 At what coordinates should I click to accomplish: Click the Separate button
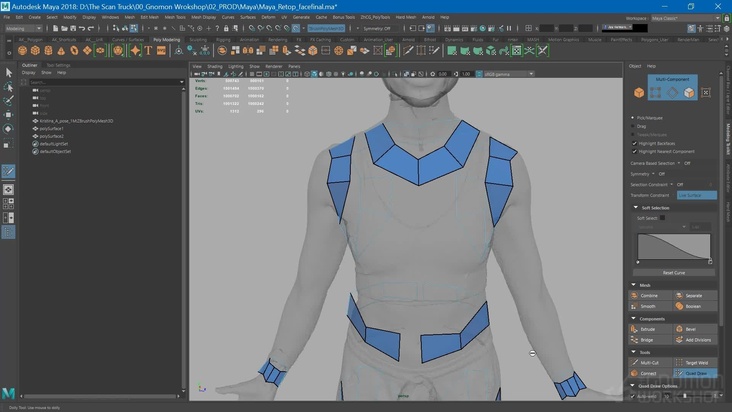tap(696, 295)
